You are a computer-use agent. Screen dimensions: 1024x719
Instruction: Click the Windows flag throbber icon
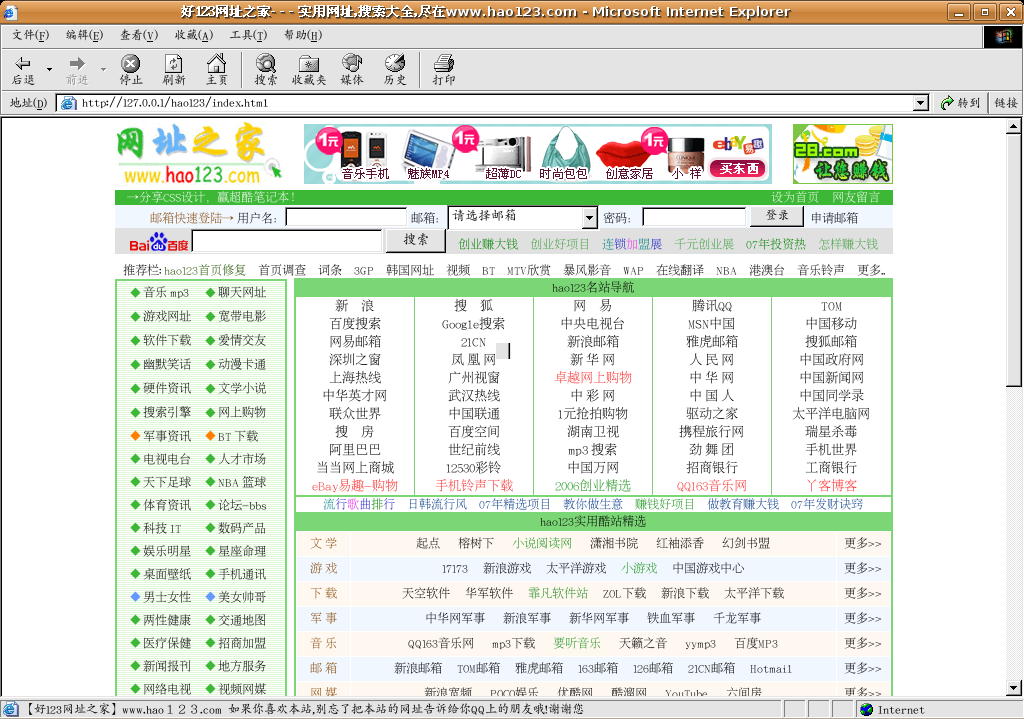(x=1003, y=36)
